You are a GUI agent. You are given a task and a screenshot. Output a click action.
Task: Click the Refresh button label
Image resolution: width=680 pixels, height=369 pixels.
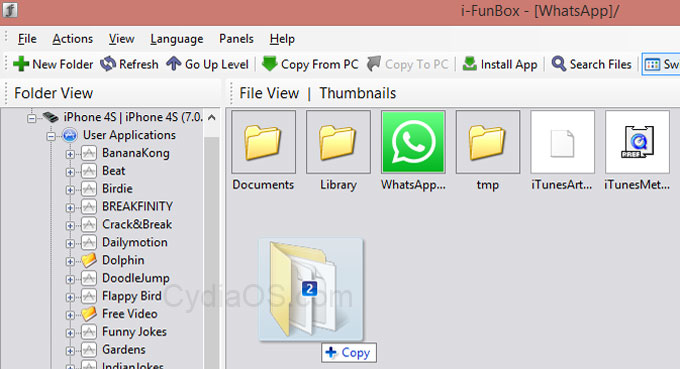point(139,64)
